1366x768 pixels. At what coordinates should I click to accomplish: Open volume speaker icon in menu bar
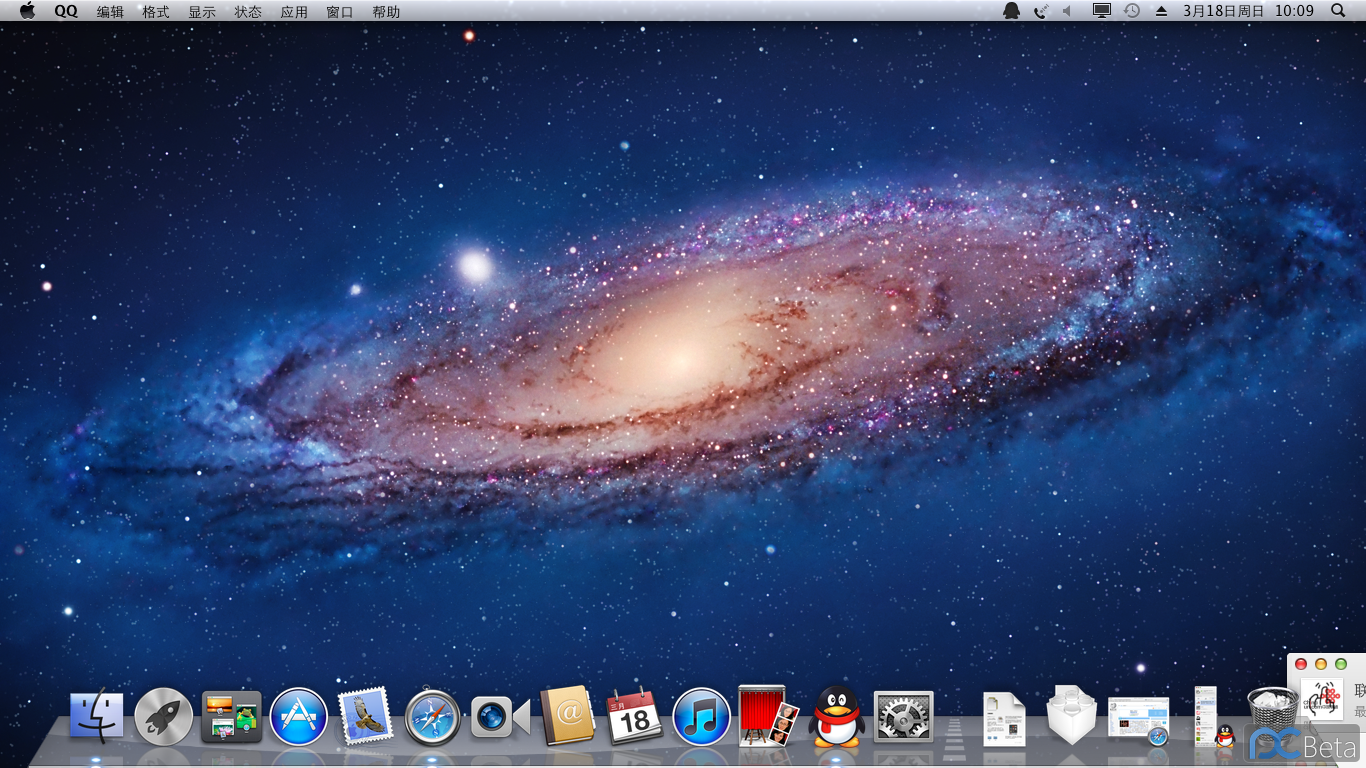pos(1067,11)
